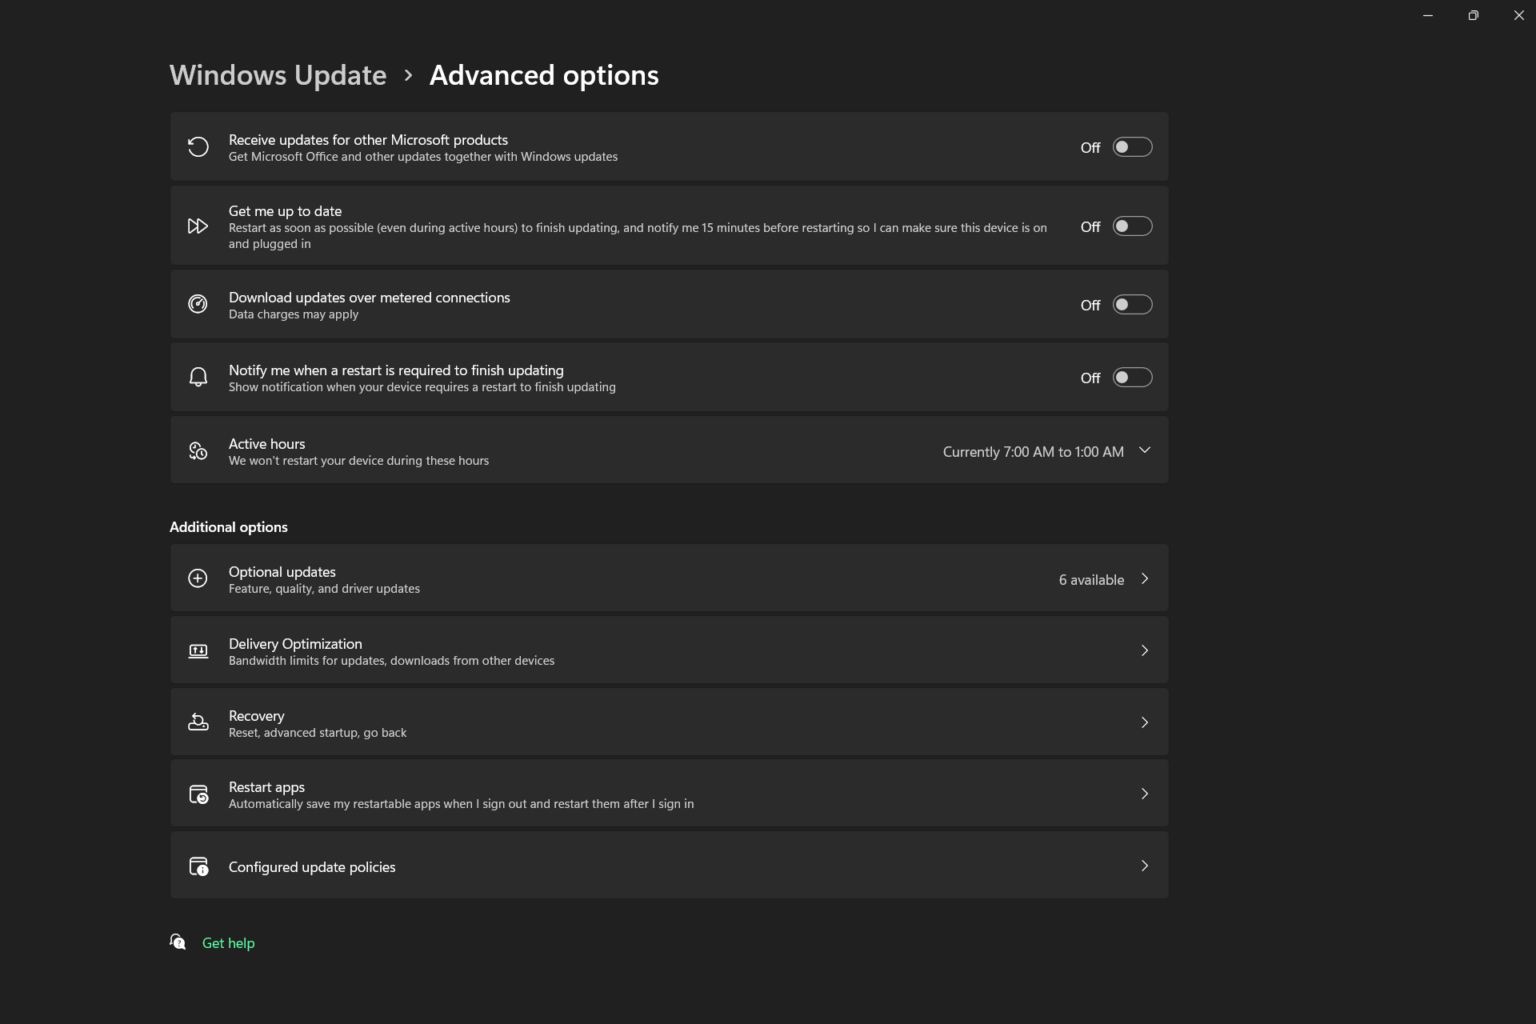Open the Get help link
Screen dimensions: 1536x1024
pos(228,943)
